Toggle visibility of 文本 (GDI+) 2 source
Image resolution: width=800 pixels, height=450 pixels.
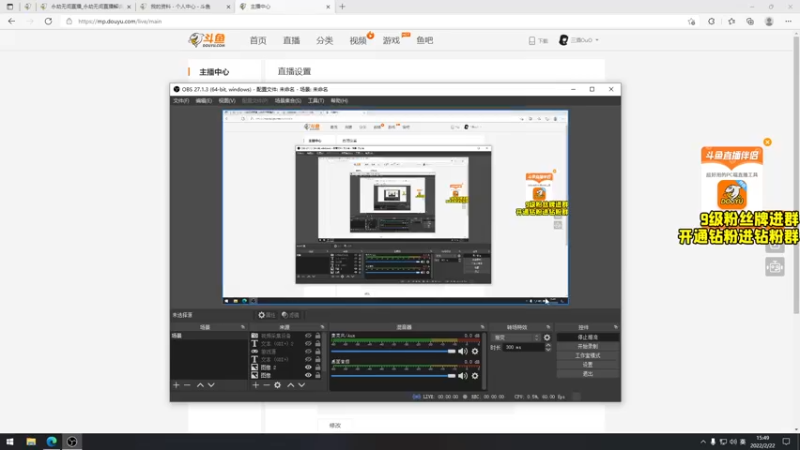coord(308,343)
